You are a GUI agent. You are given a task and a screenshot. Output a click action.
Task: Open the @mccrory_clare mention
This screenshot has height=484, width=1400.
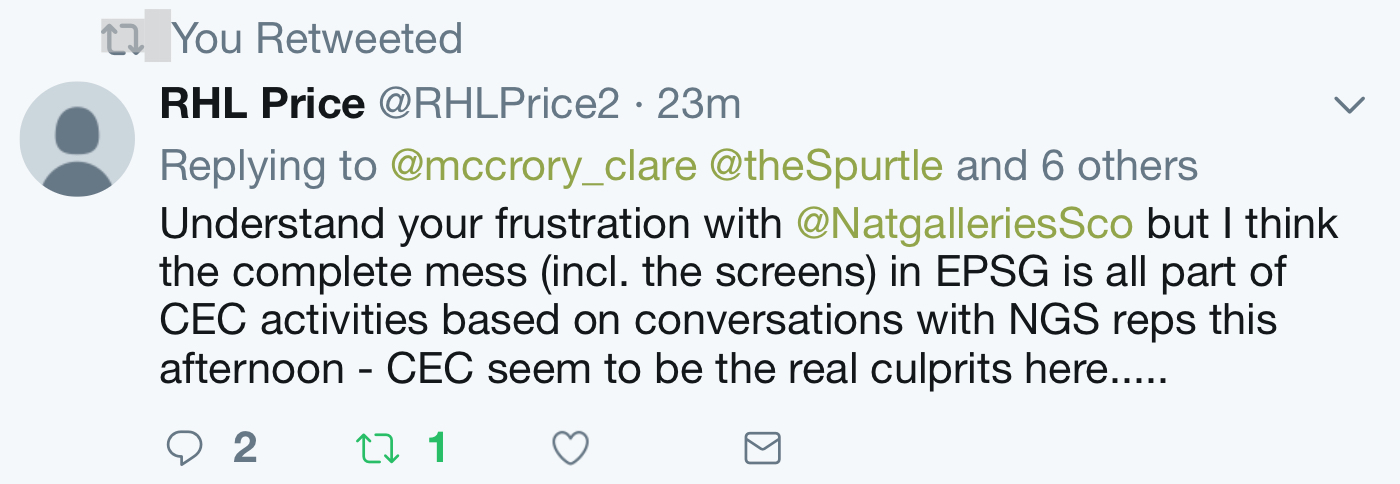545,166
